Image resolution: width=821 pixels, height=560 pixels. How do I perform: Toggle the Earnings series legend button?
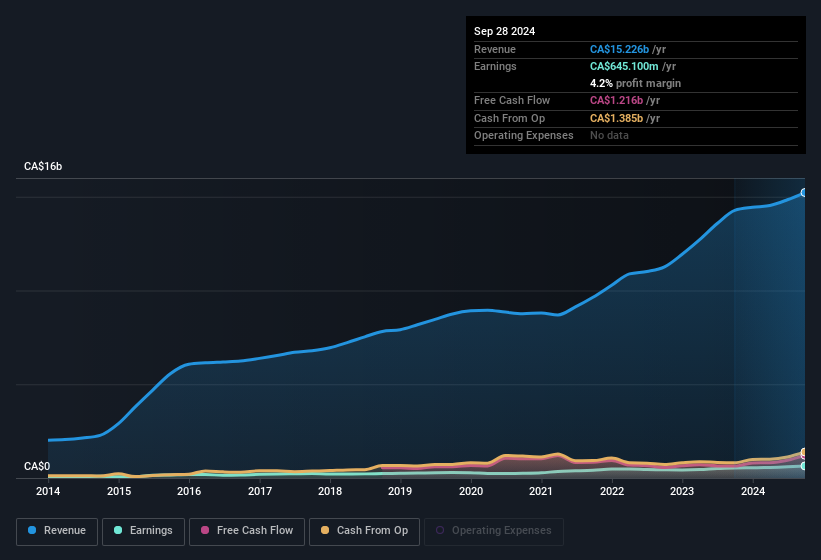click(143, 531)
